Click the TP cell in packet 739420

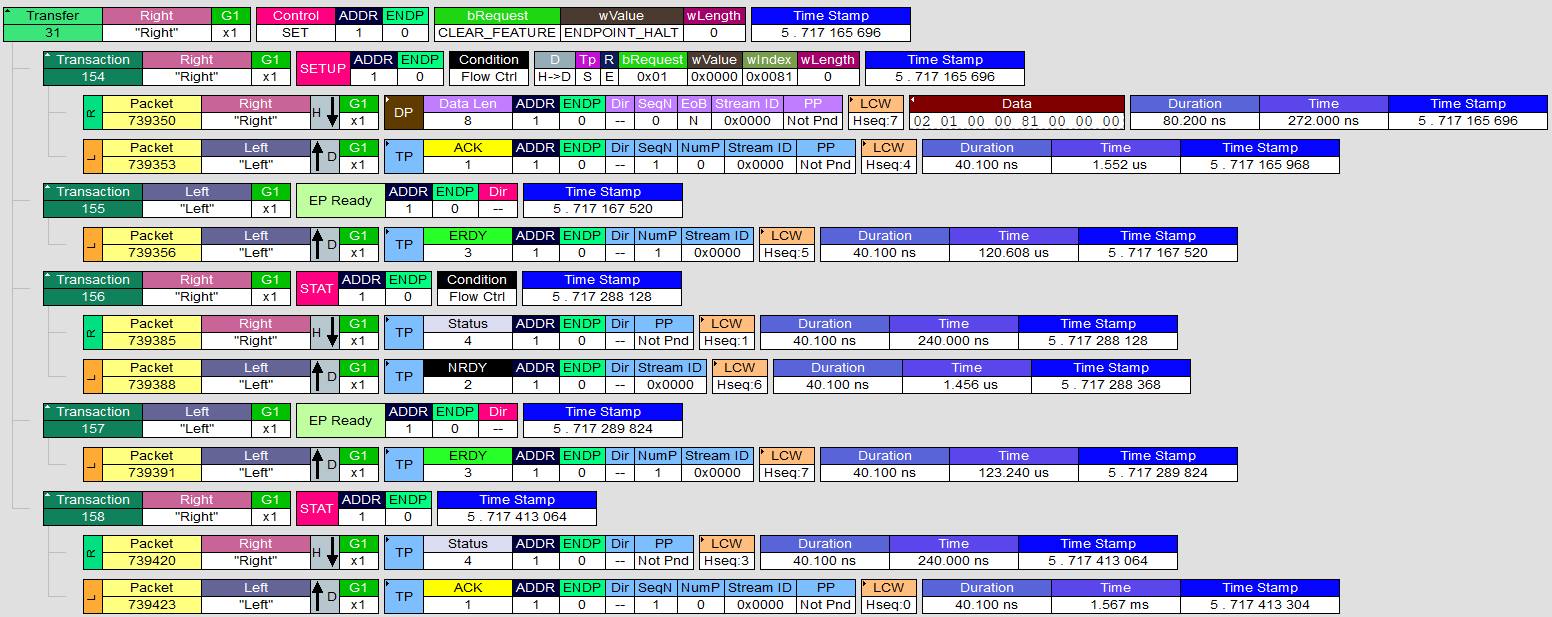pyautogui.click(x=403, y=552)
